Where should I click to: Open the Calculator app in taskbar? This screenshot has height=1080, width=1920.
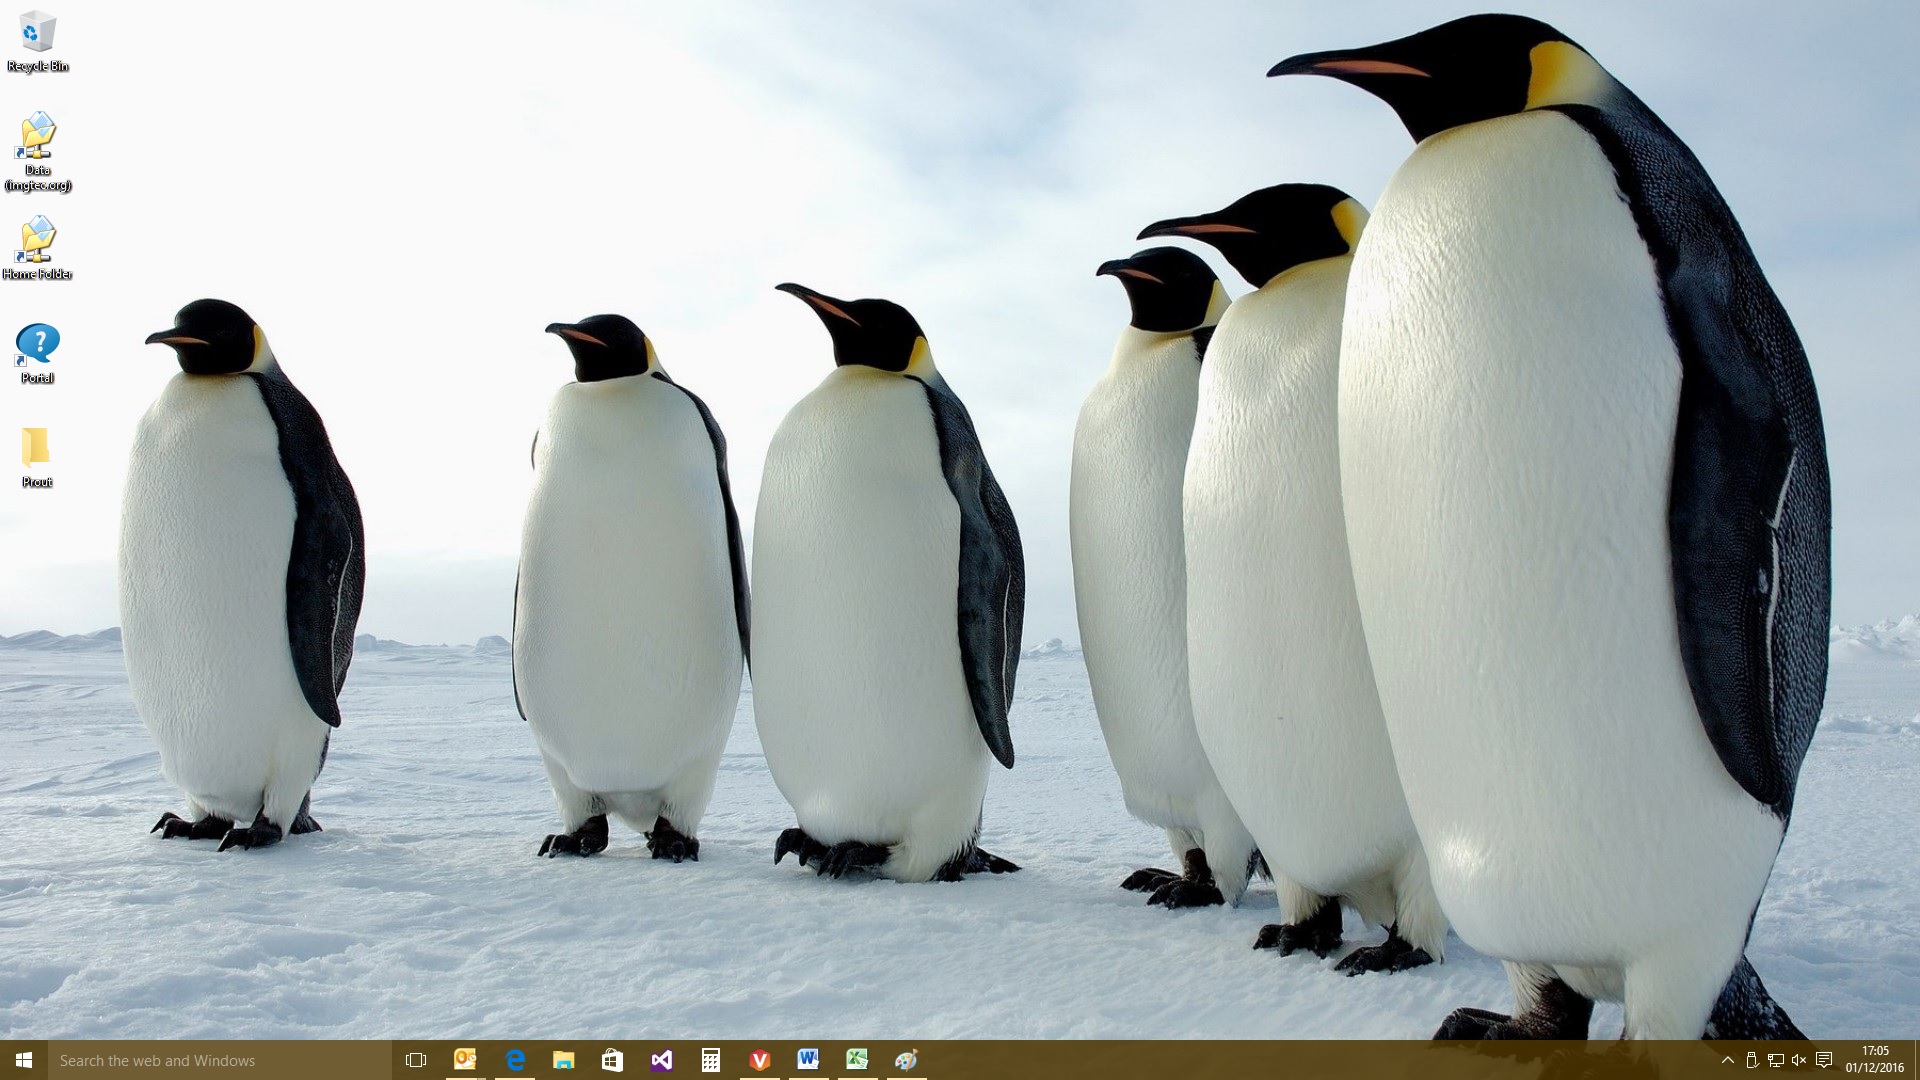pyautogui.click(x=710, y=1060)
